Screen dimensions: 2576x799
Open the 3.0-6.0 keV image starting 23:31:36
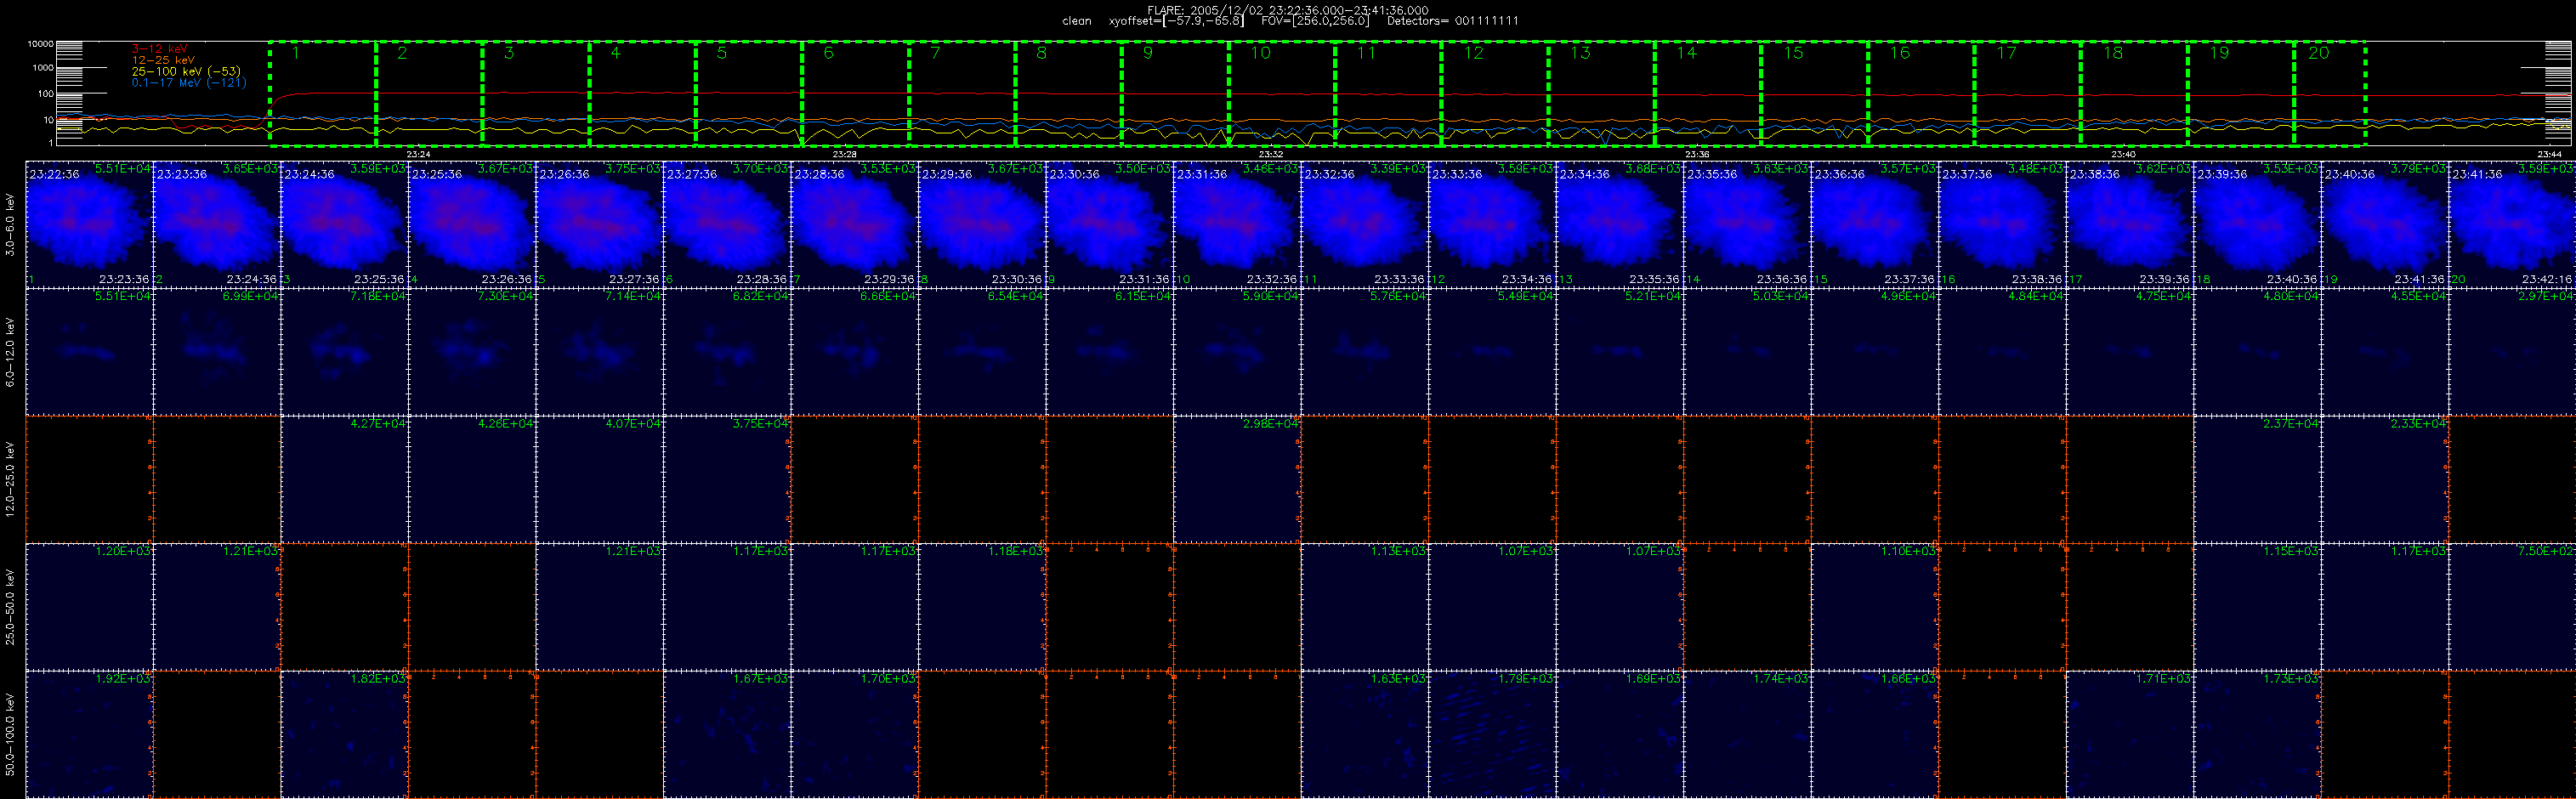(x=1237, y=224)
